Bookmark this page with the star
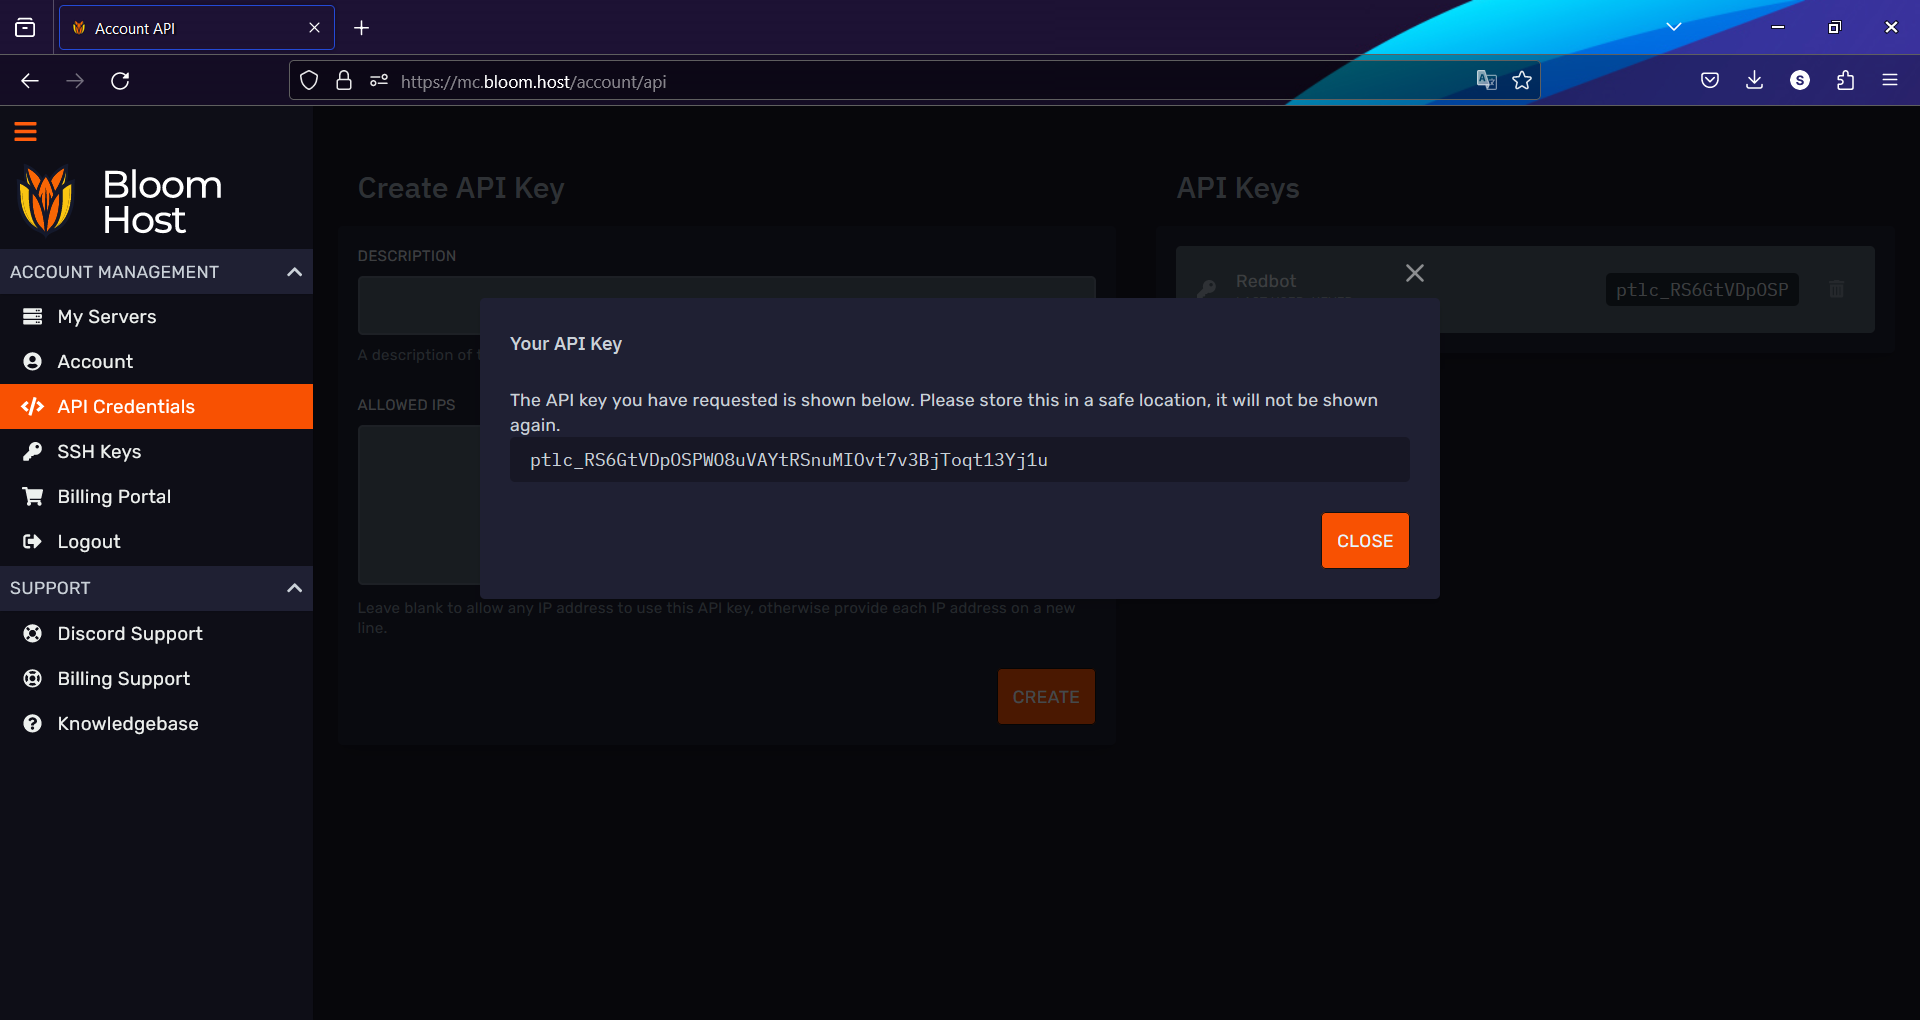 [1522, 81]
